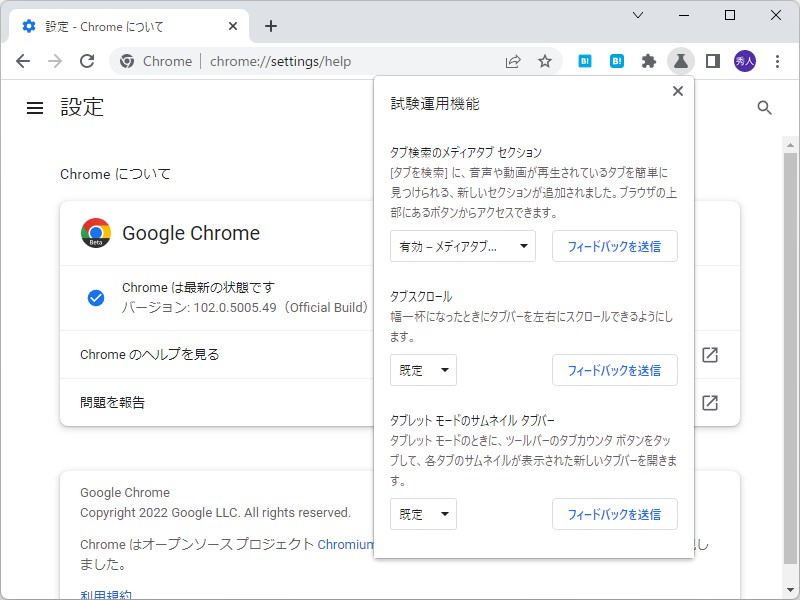Open the メディアタブ section status dropdown

coord(462,246)
